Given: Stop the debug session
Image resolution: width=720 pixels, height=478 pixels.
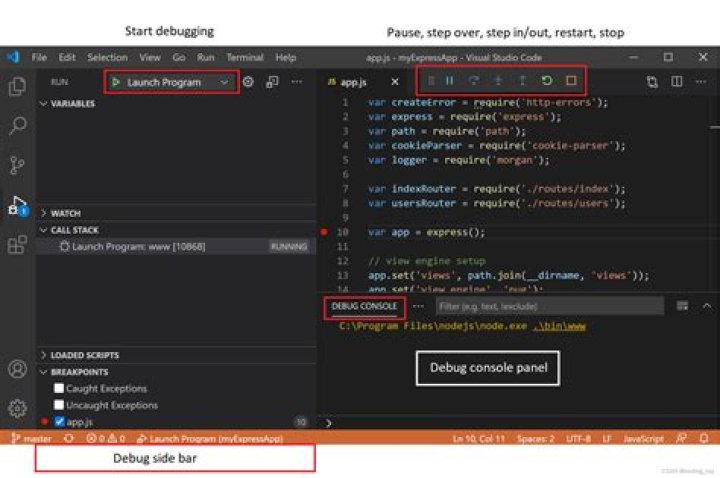Looking at the screenshot, I should [x=571, y=81].
